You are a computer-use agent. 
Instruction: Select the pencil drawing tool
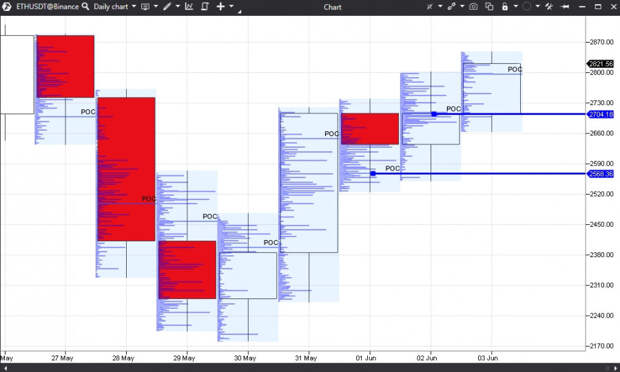point(167,7)
